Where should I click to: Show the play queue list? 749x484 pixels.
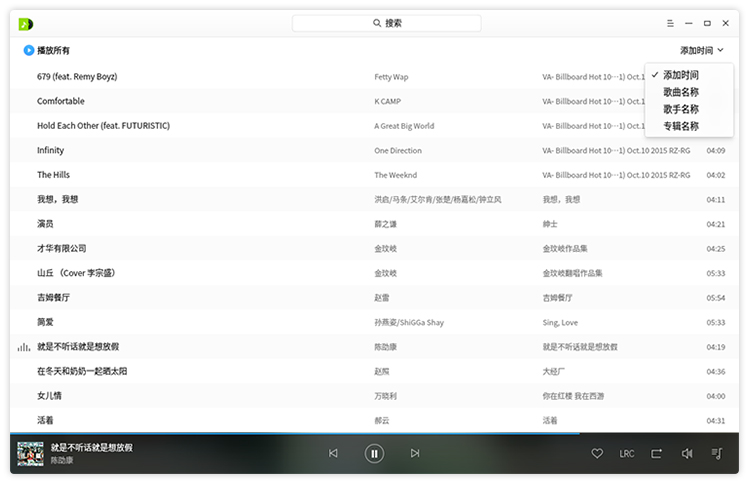tap(717, 453)
